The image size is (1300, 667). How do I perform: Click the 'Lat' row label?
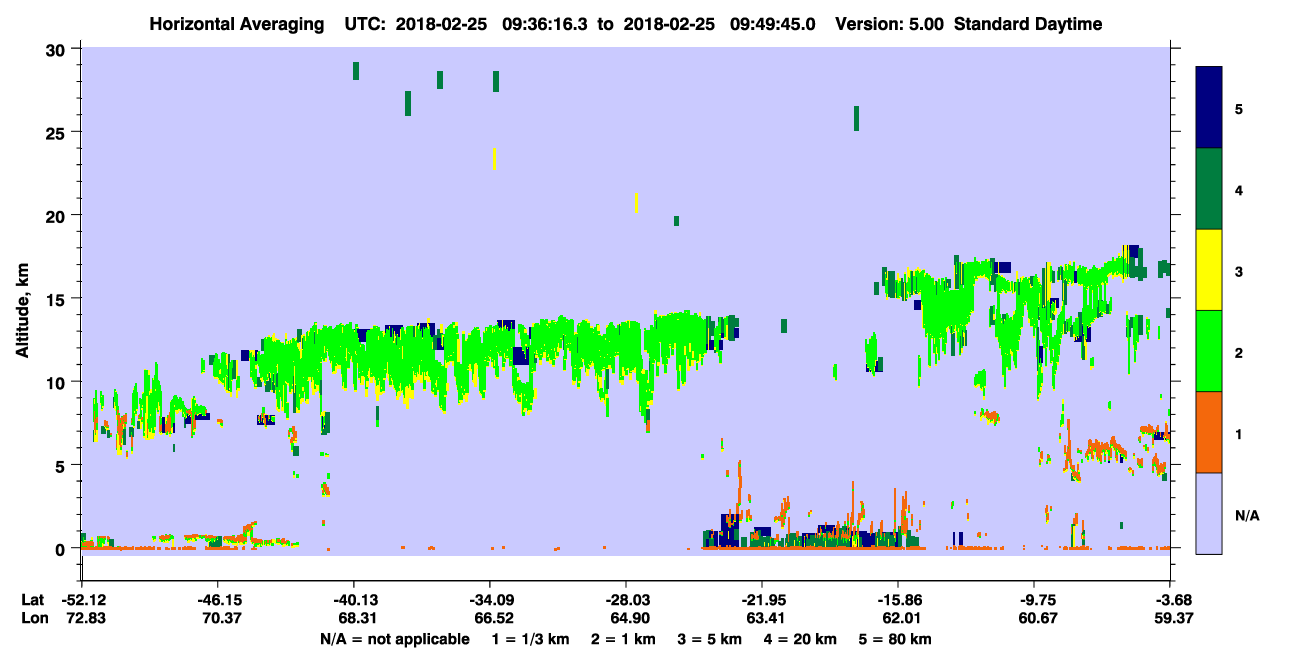pyautogui.click(x=32, y=600)
